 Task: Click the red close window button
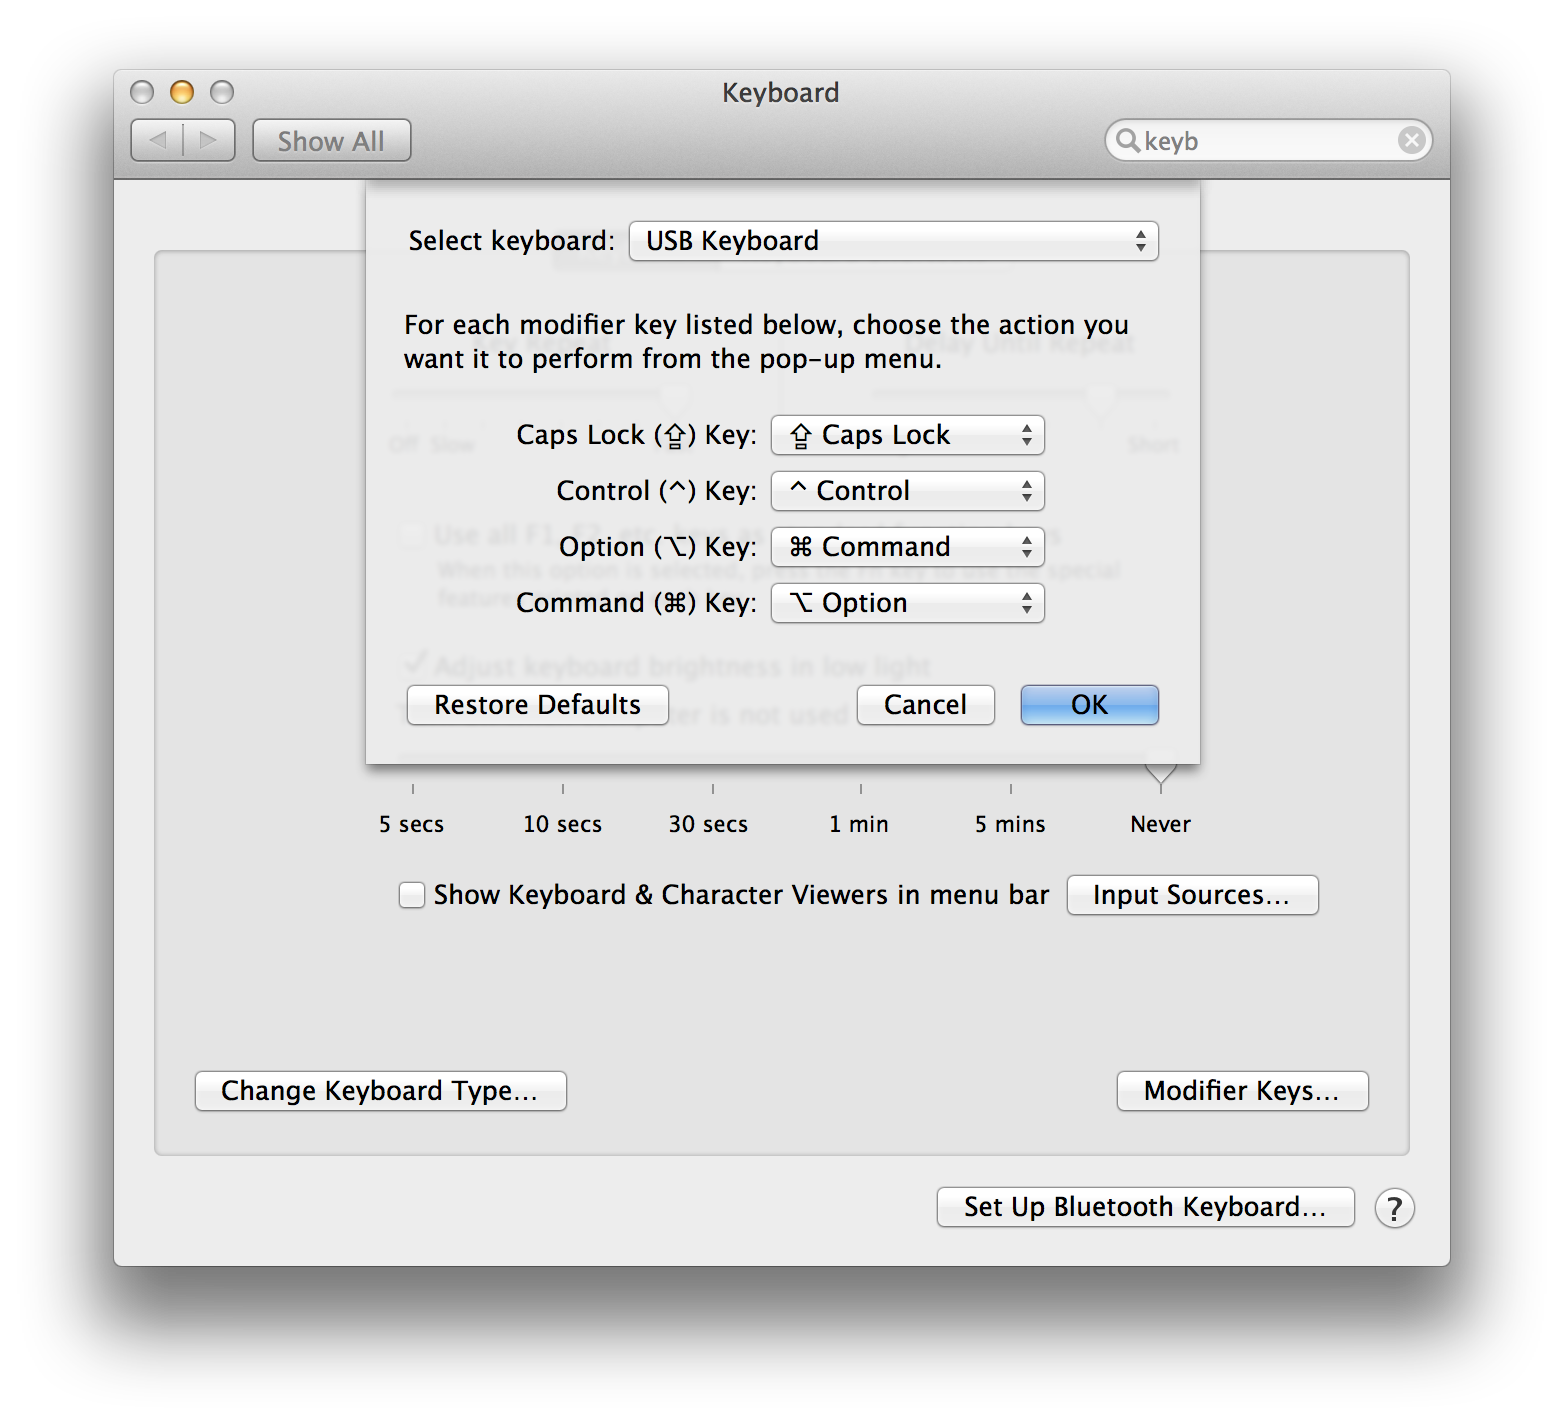click(142, 92)
